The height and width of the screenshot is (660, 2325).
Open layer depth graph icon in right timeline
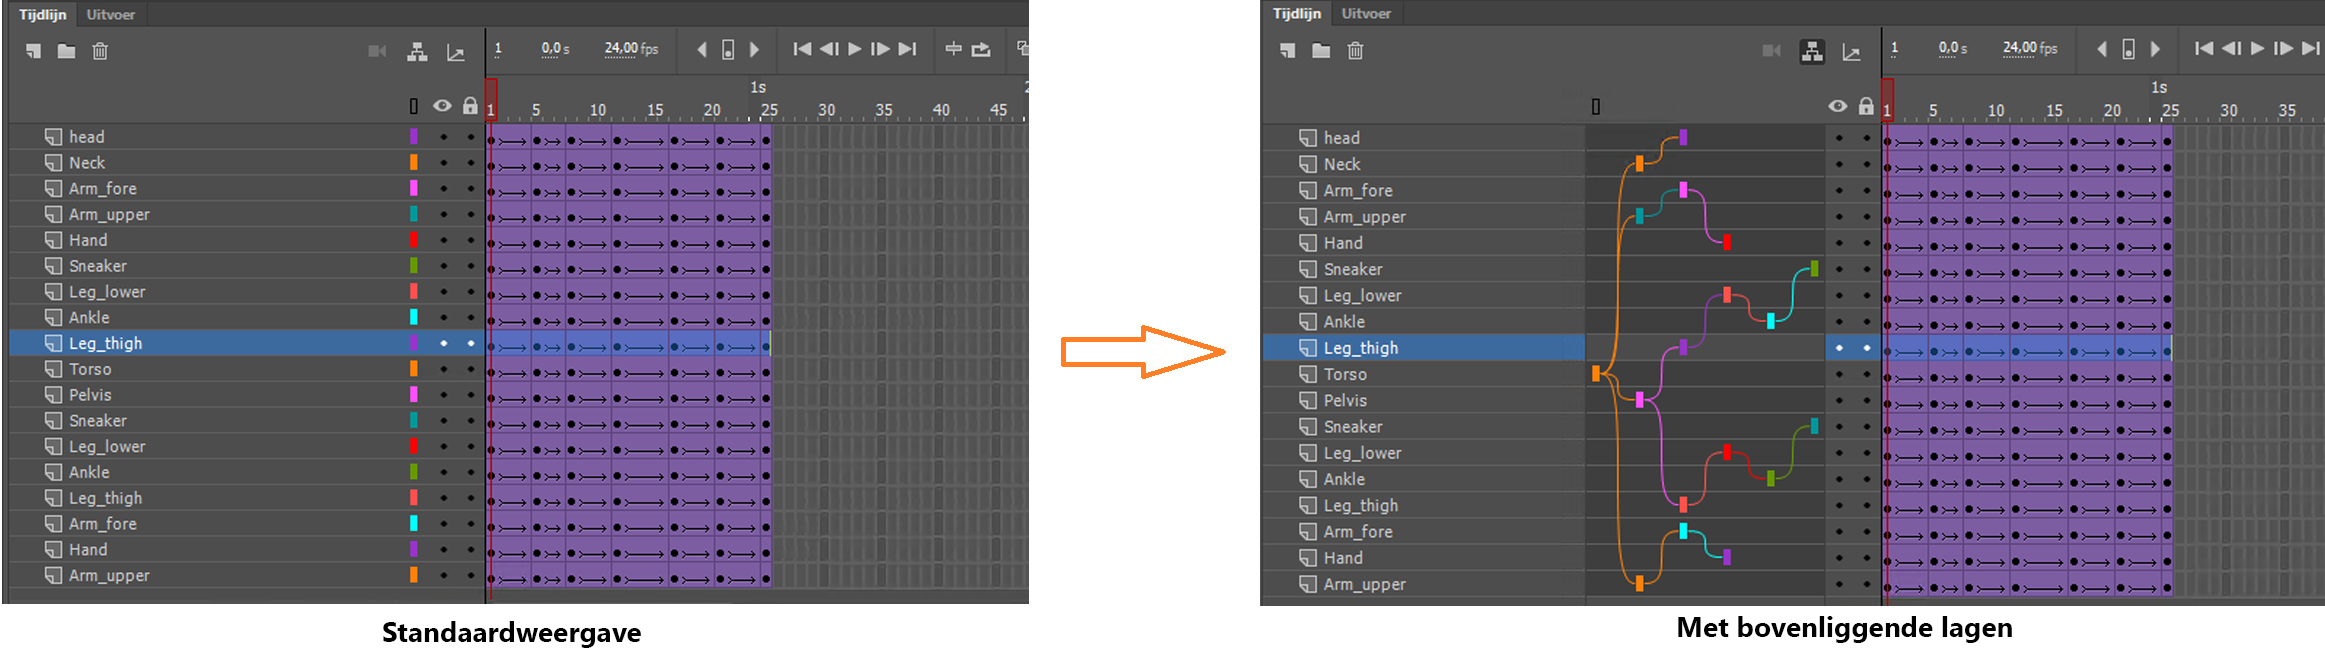(1851, 52)
